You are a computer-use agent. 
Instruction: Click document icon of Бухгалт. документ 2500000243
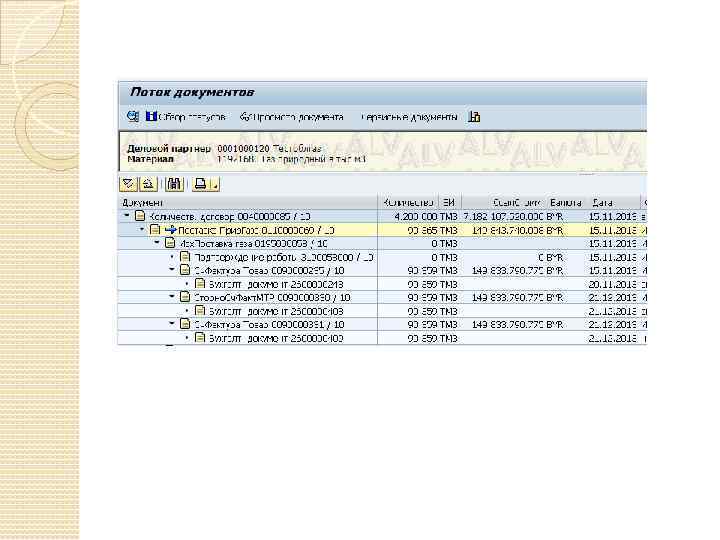click(200, 283)
